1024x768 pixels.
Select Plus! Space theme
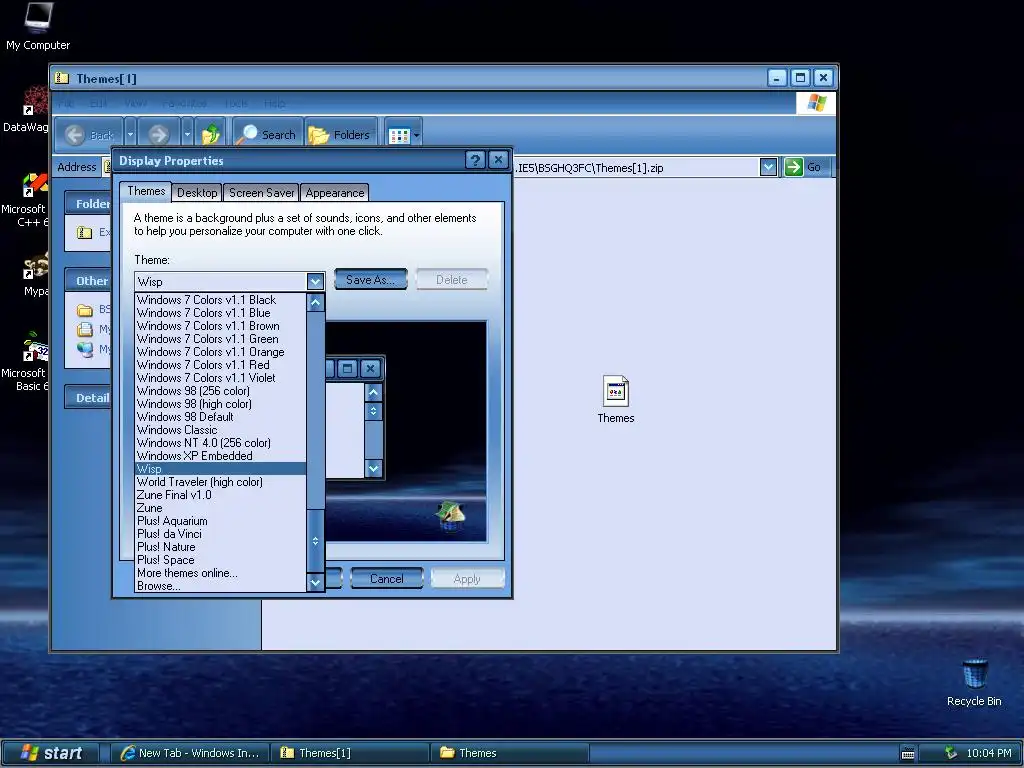pyautogui.click(x=220, y=560)
